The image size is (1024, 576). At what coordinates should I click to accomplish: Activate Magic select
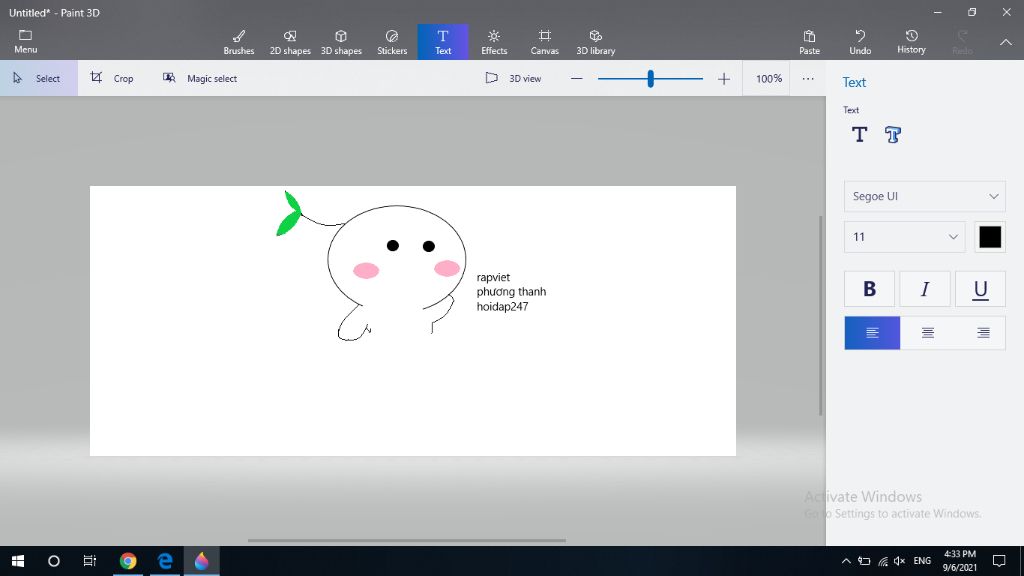coord(200,78)
